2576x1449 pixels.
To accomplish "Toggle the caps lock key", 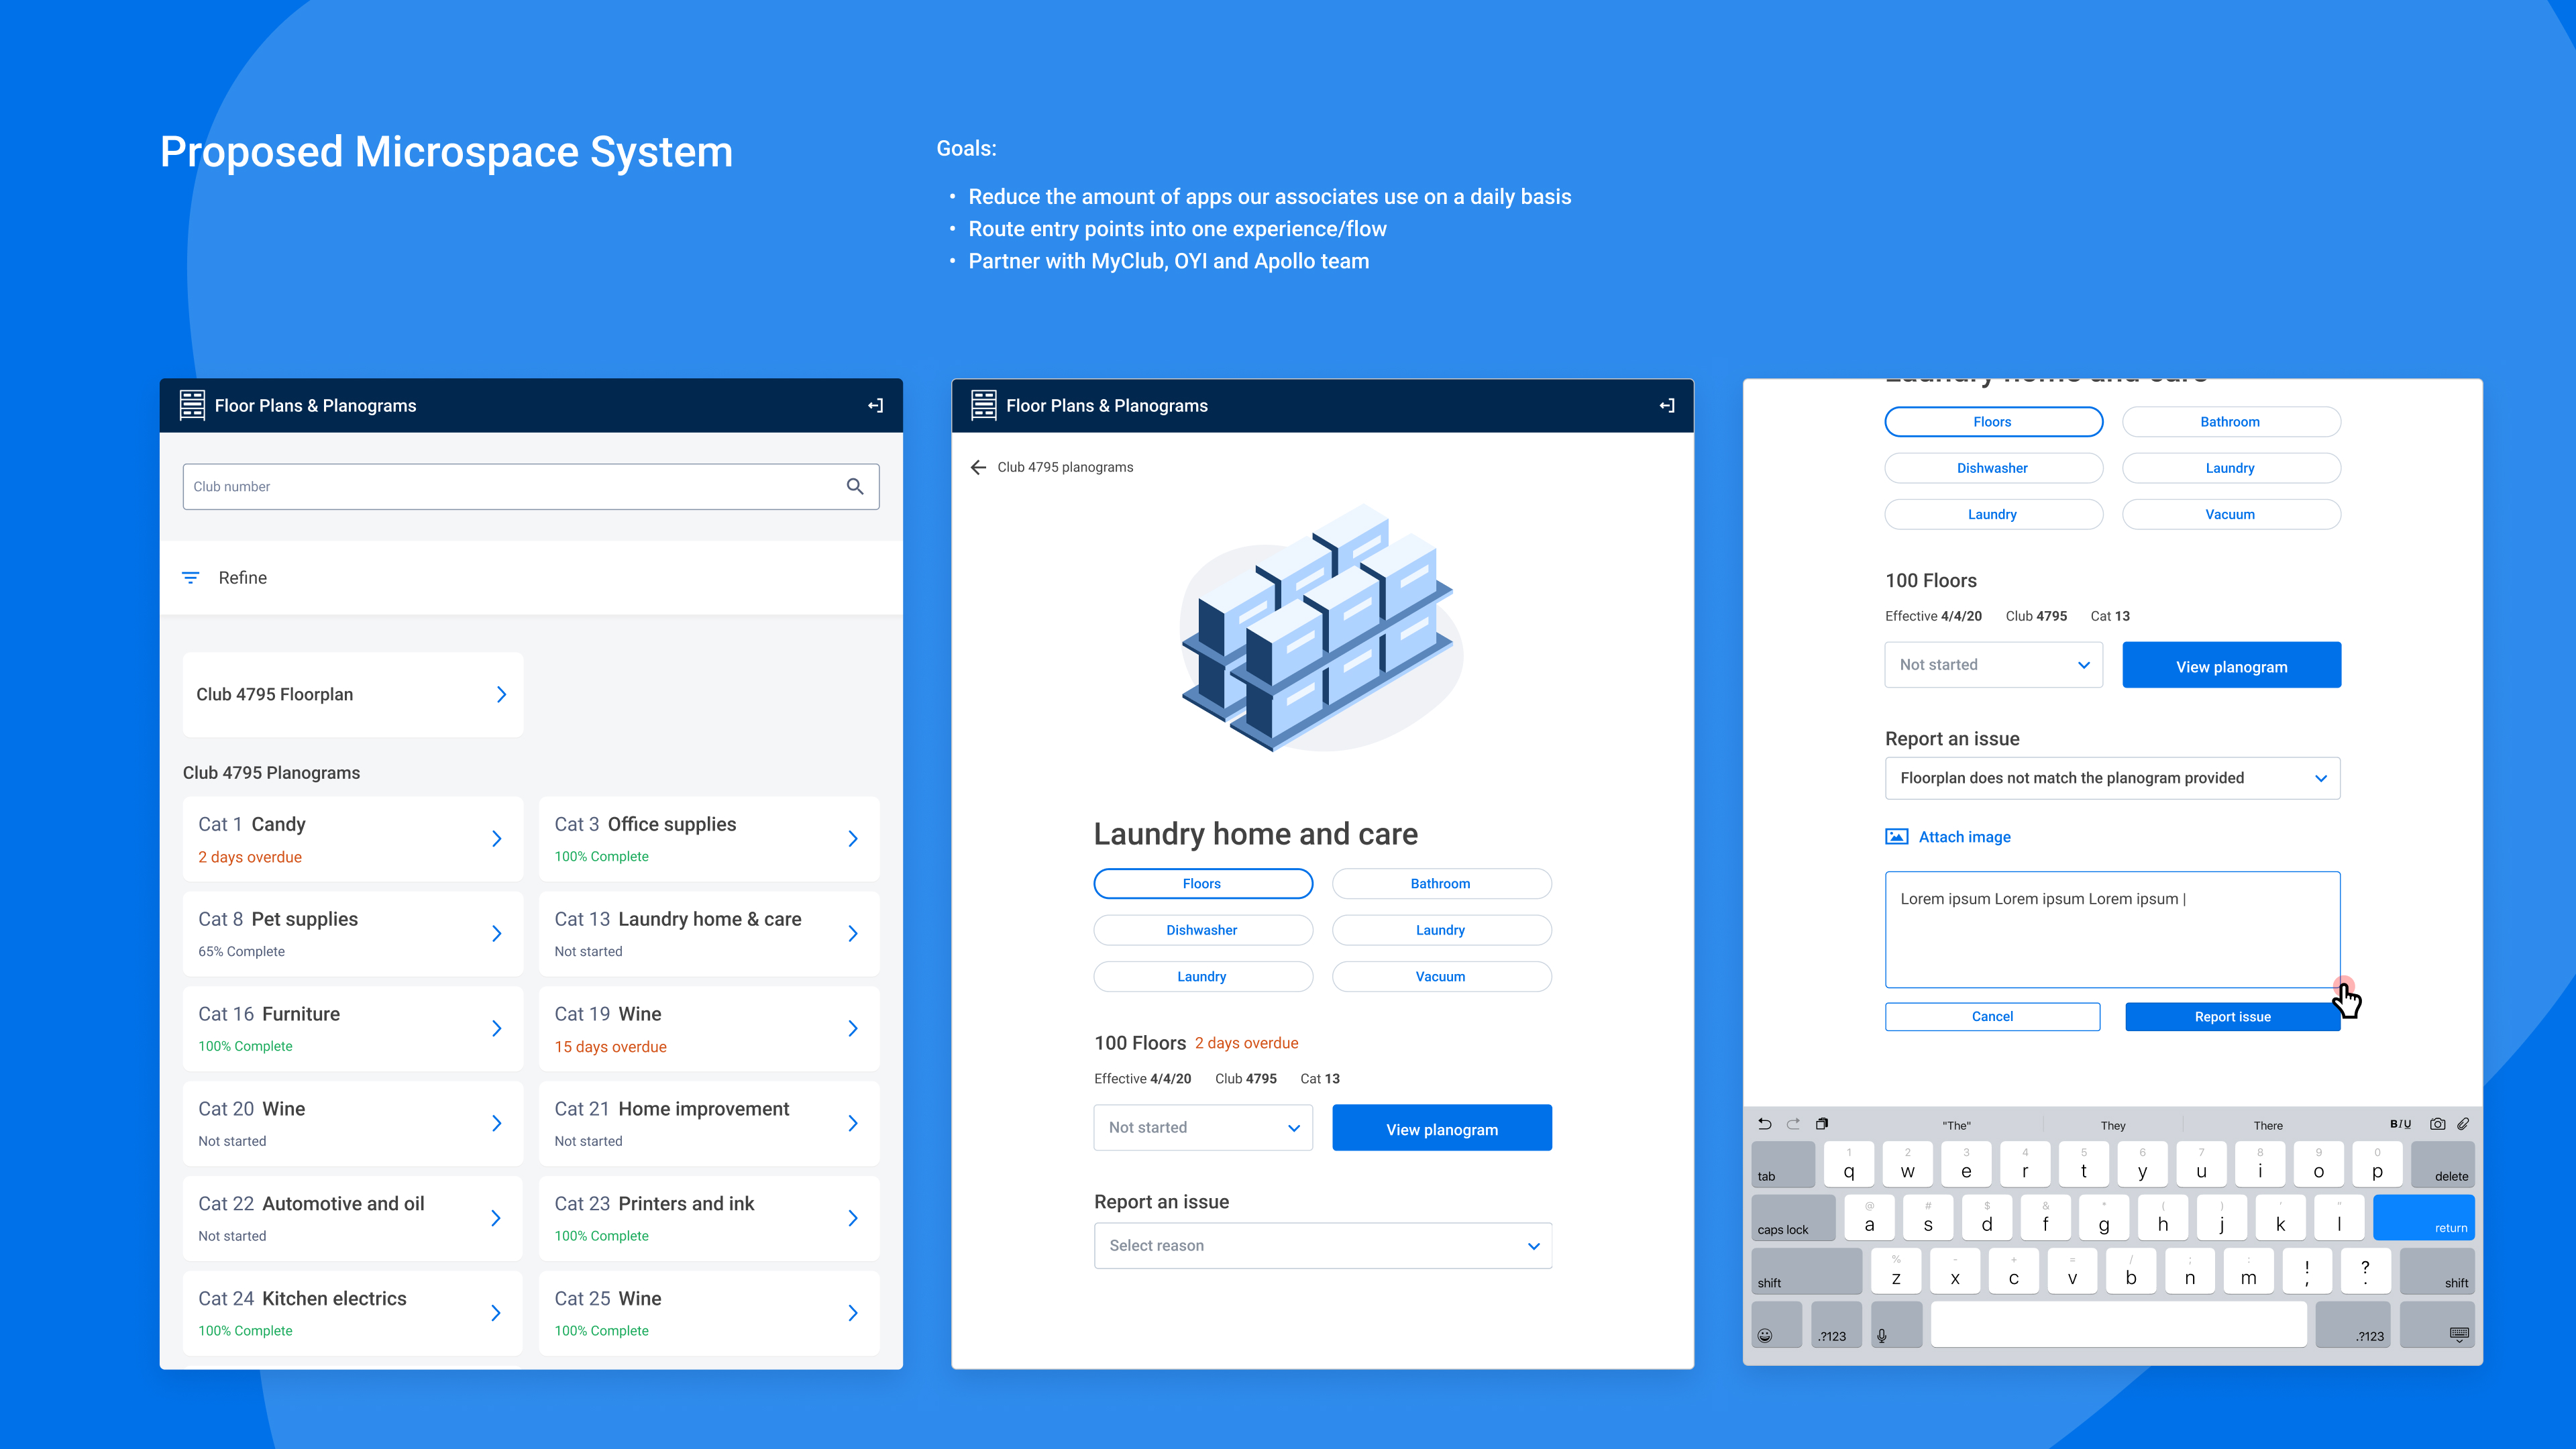I will tap(1793, 1218).
